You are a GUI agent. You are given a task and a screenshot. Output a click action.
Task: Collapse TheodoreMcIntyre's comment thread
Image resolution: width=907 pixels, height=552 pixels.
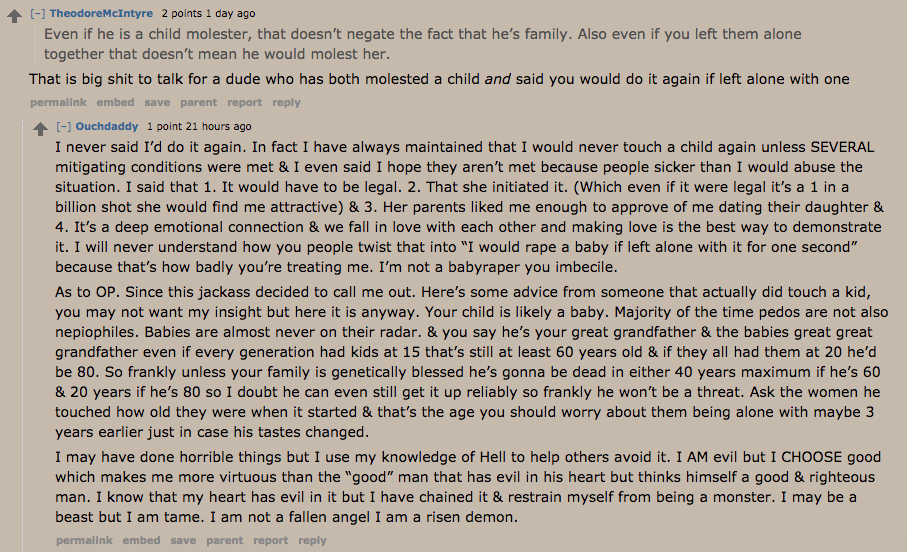pyautogui.click(x=38, y=13)
